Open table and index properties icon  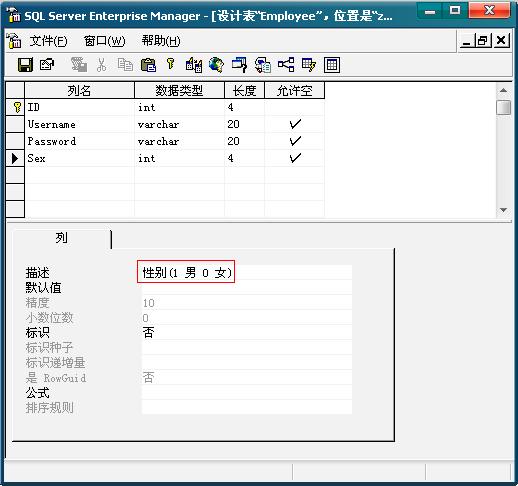point(47,65)
